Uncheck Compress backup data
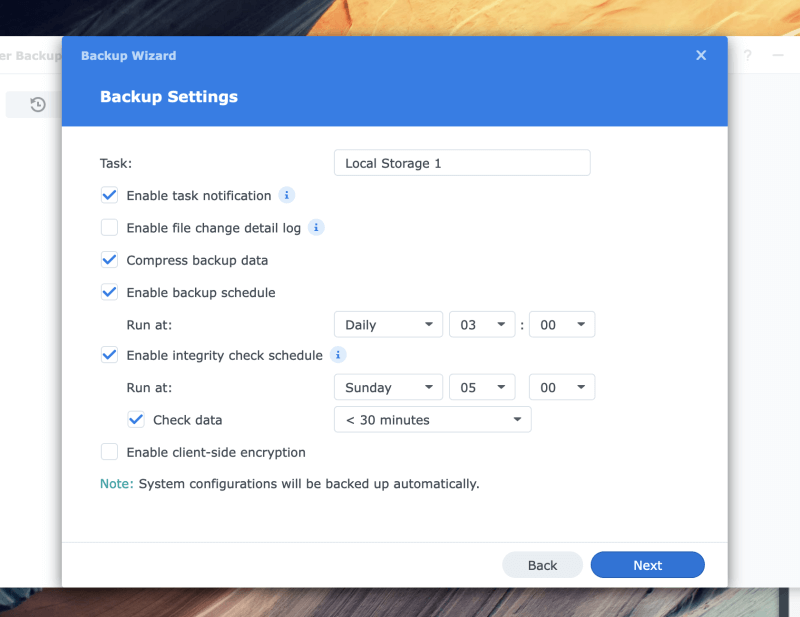This screenshot has height=617, width=800. tap(109, 259)
